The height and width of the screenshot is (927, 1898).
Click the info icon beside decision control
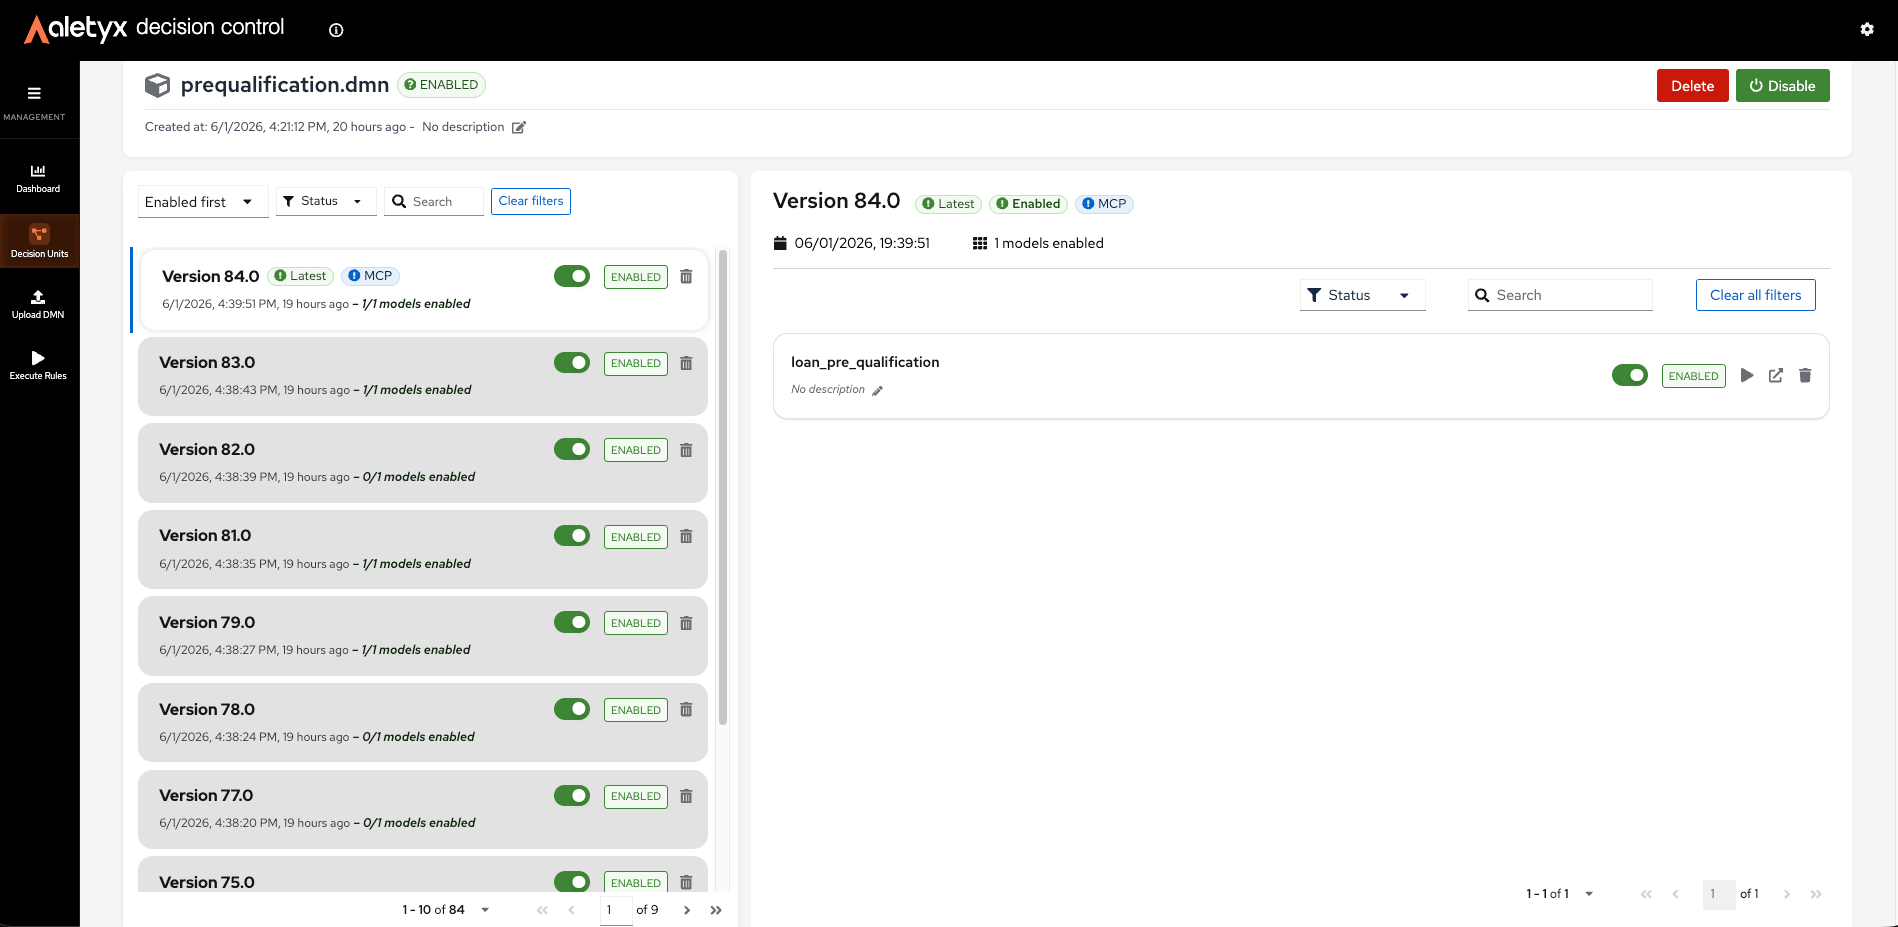[336, 30]
